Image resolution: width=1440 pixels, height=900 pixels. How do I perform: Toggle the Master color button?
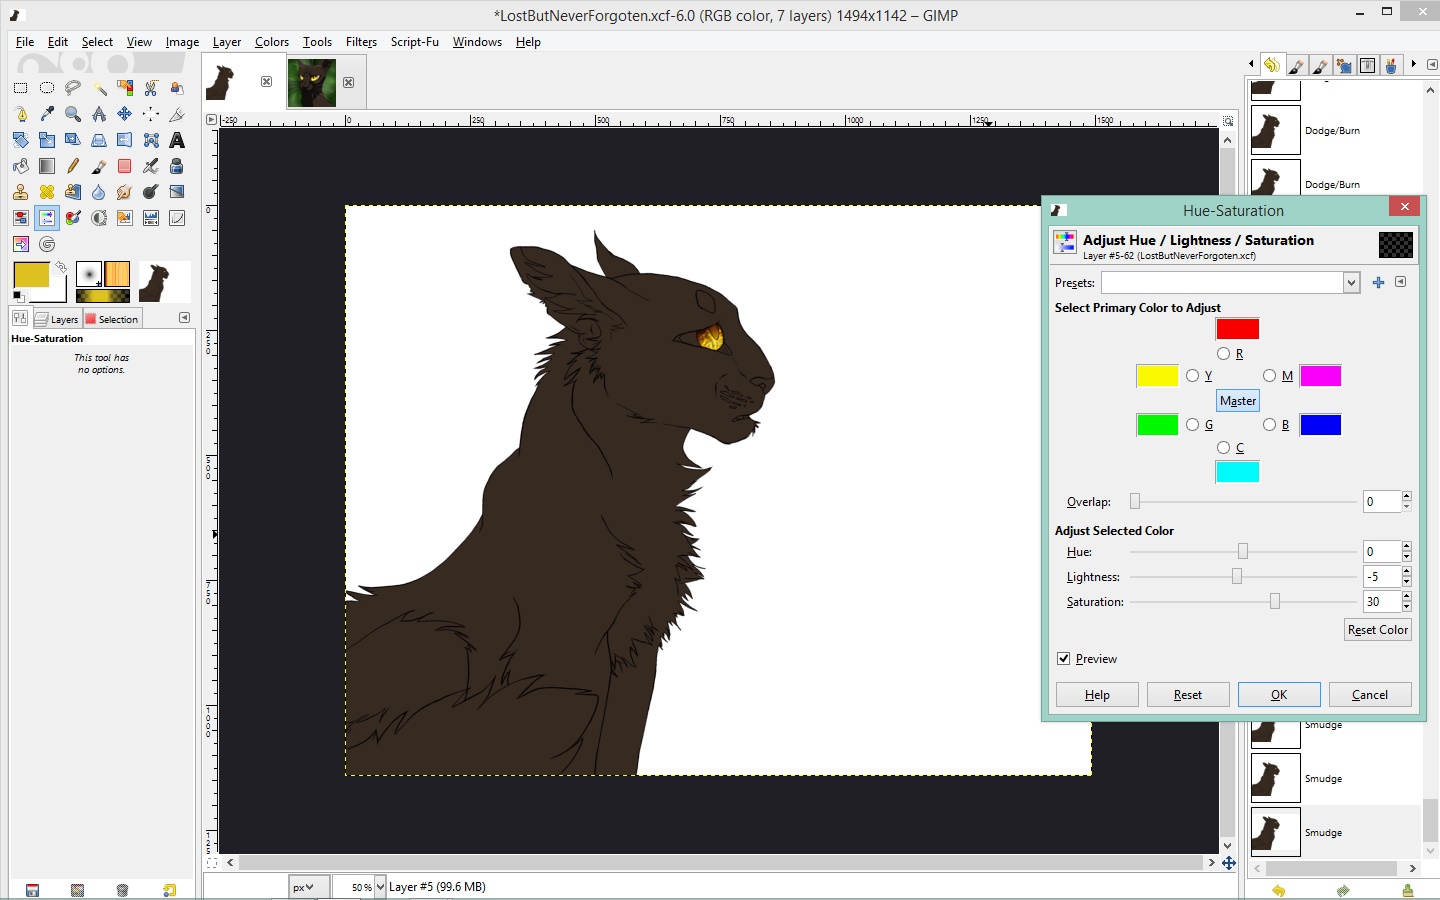tap(1238, 400)
